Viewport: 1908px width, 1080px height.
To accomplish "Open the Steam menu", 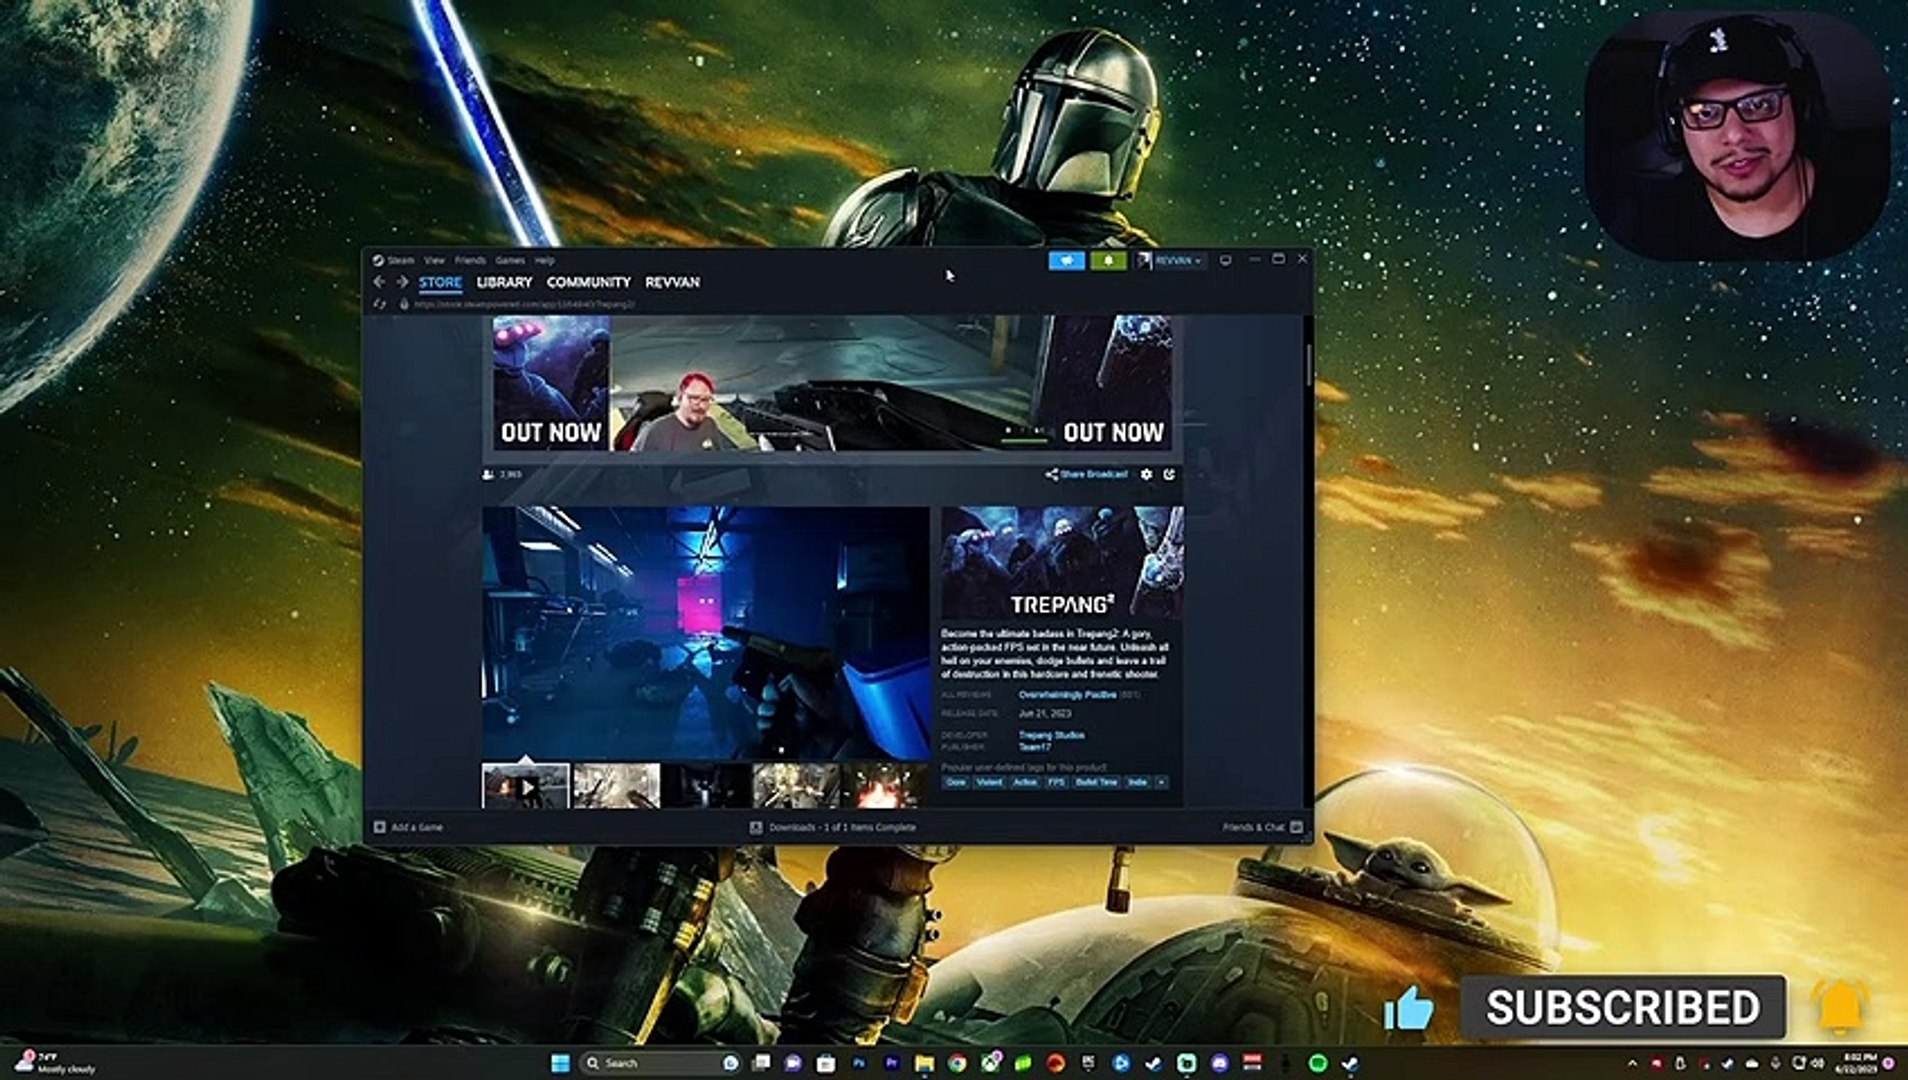I will [x=401, y=260].
